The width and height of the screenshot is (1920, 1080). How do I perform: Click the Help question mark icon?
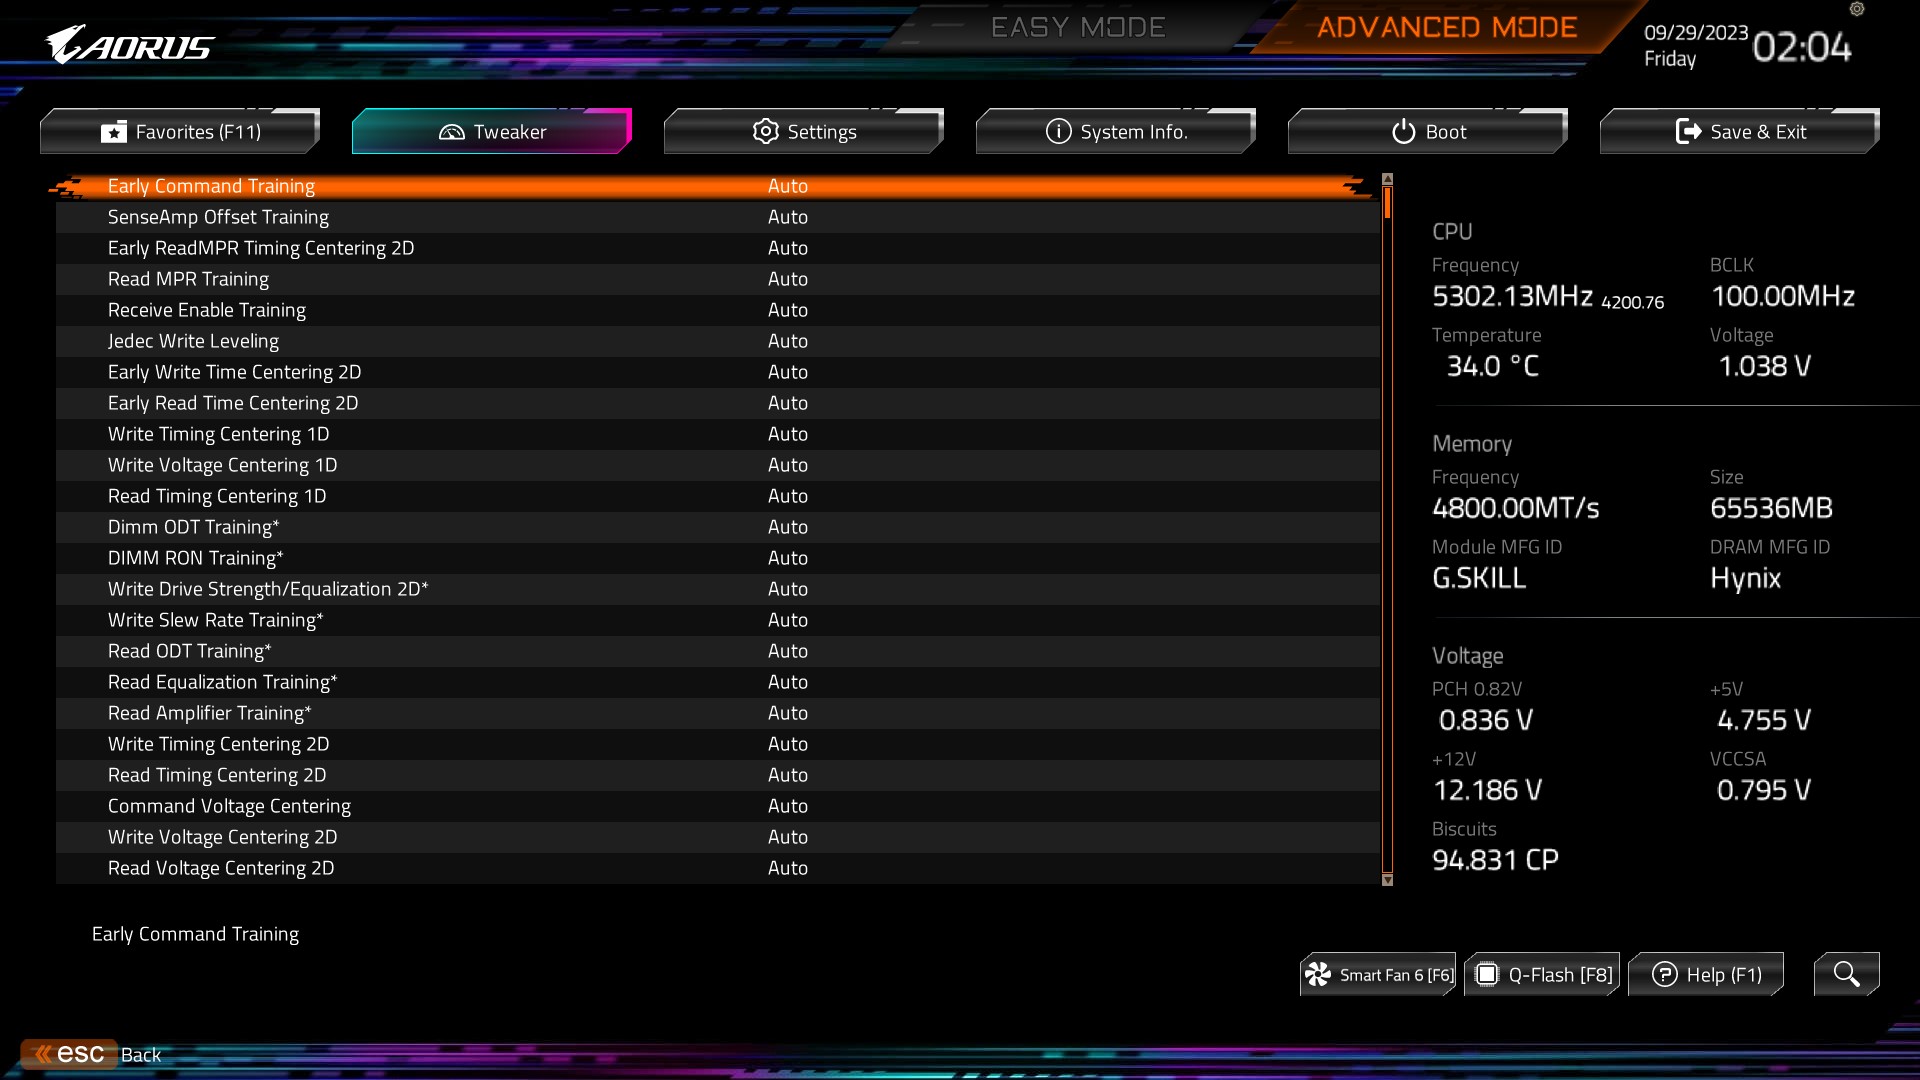(1664, 974)
